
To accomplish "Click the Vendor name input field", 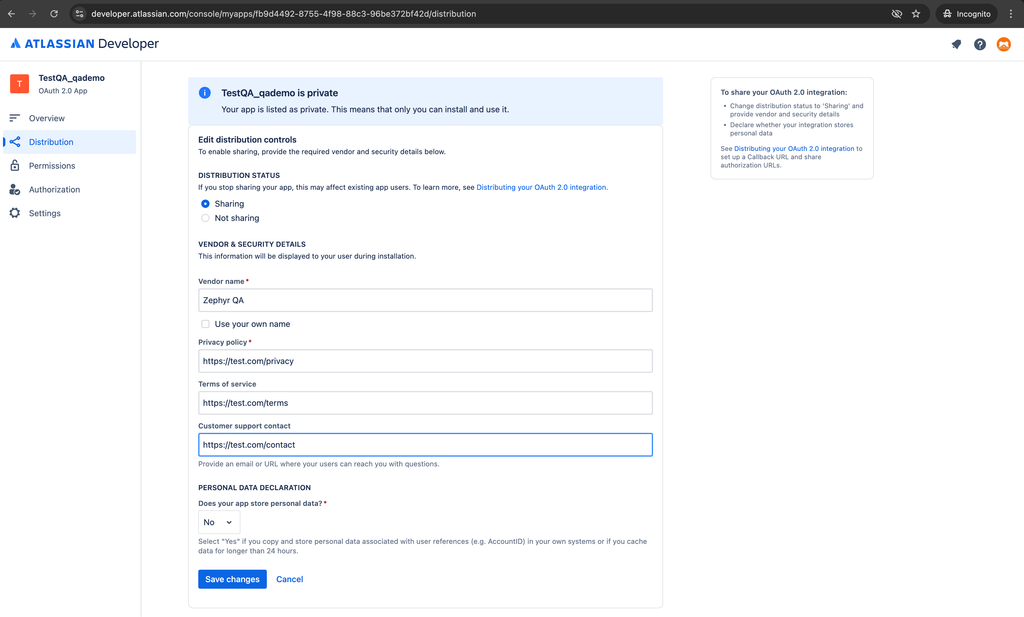I will tap(425, 300).
